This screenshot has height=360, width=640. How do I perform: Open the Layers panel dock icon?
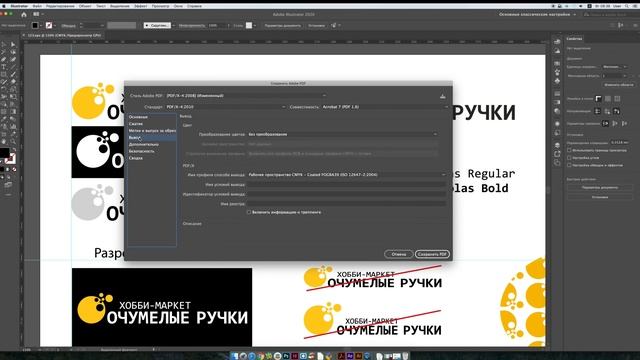pyautogui.click(x=557, y=145)
